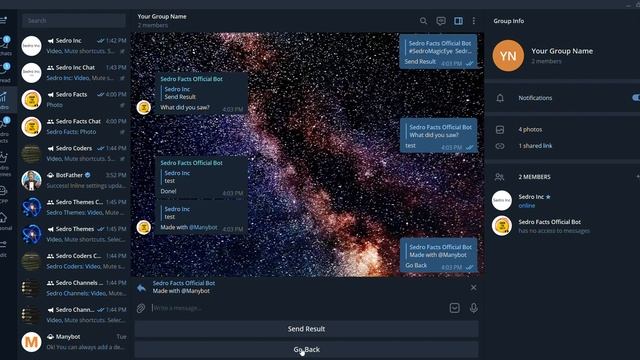Click the Notifications bell icon
This screenshot has width=640, height=360.
tap(500, 98)
